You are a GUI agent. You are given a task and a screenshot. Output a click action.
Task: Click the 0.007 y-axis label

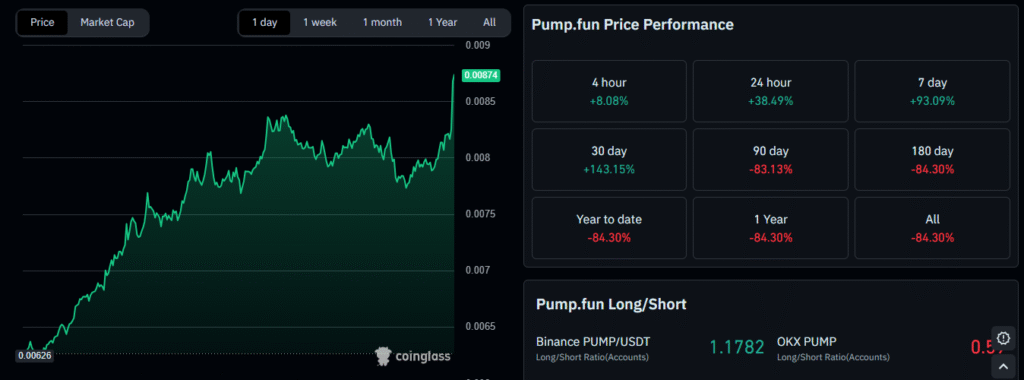point(477,270)
